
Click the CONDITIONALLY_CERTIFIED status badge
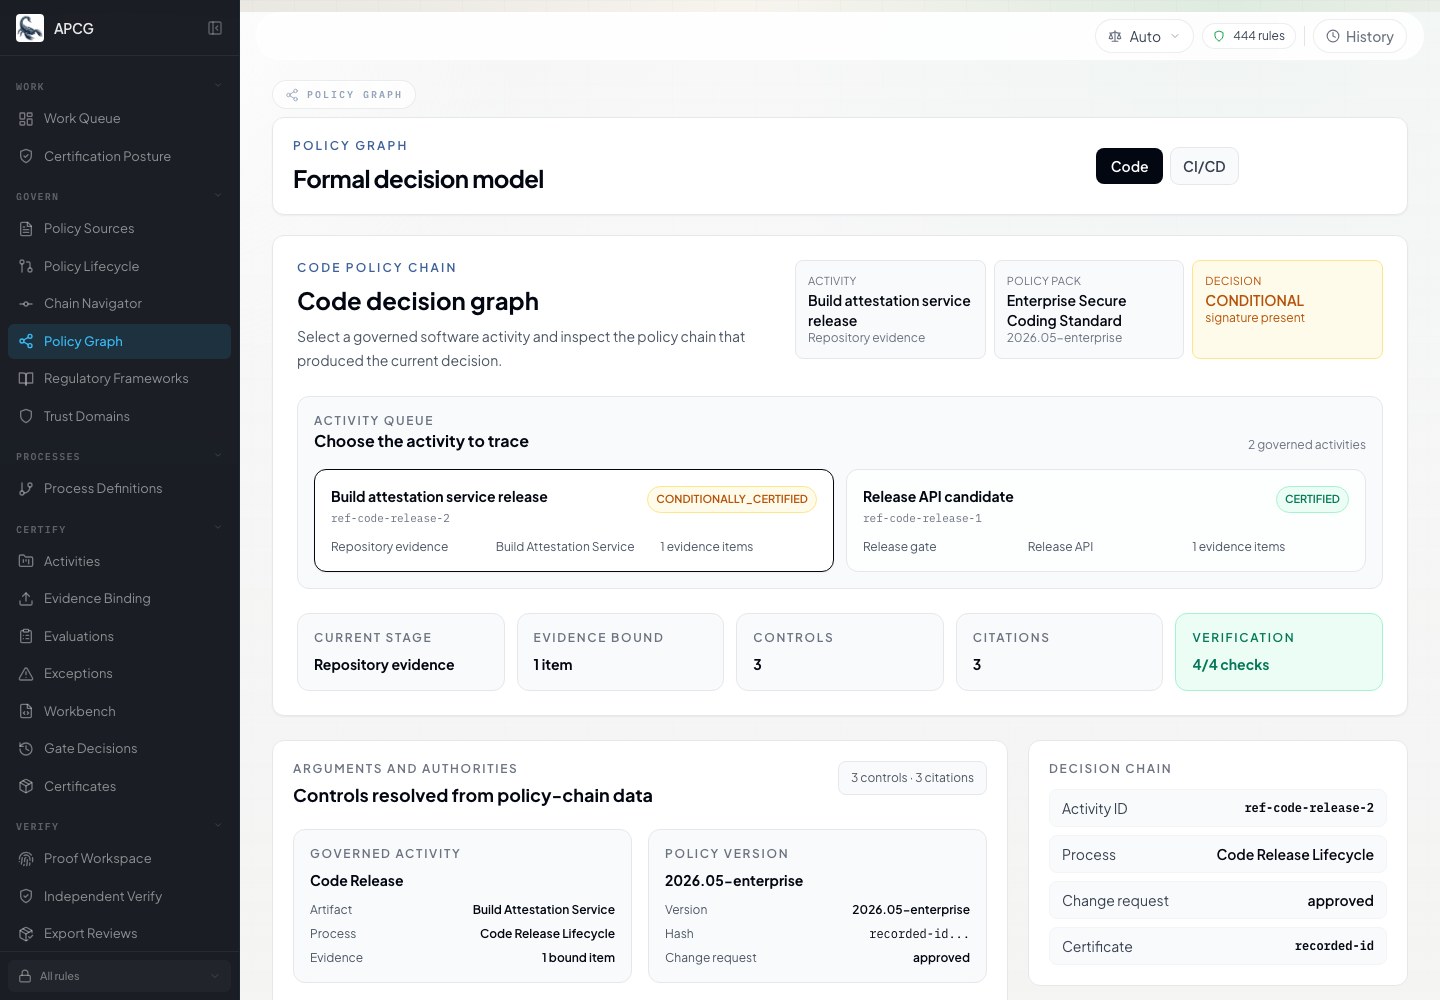point(732,499)
